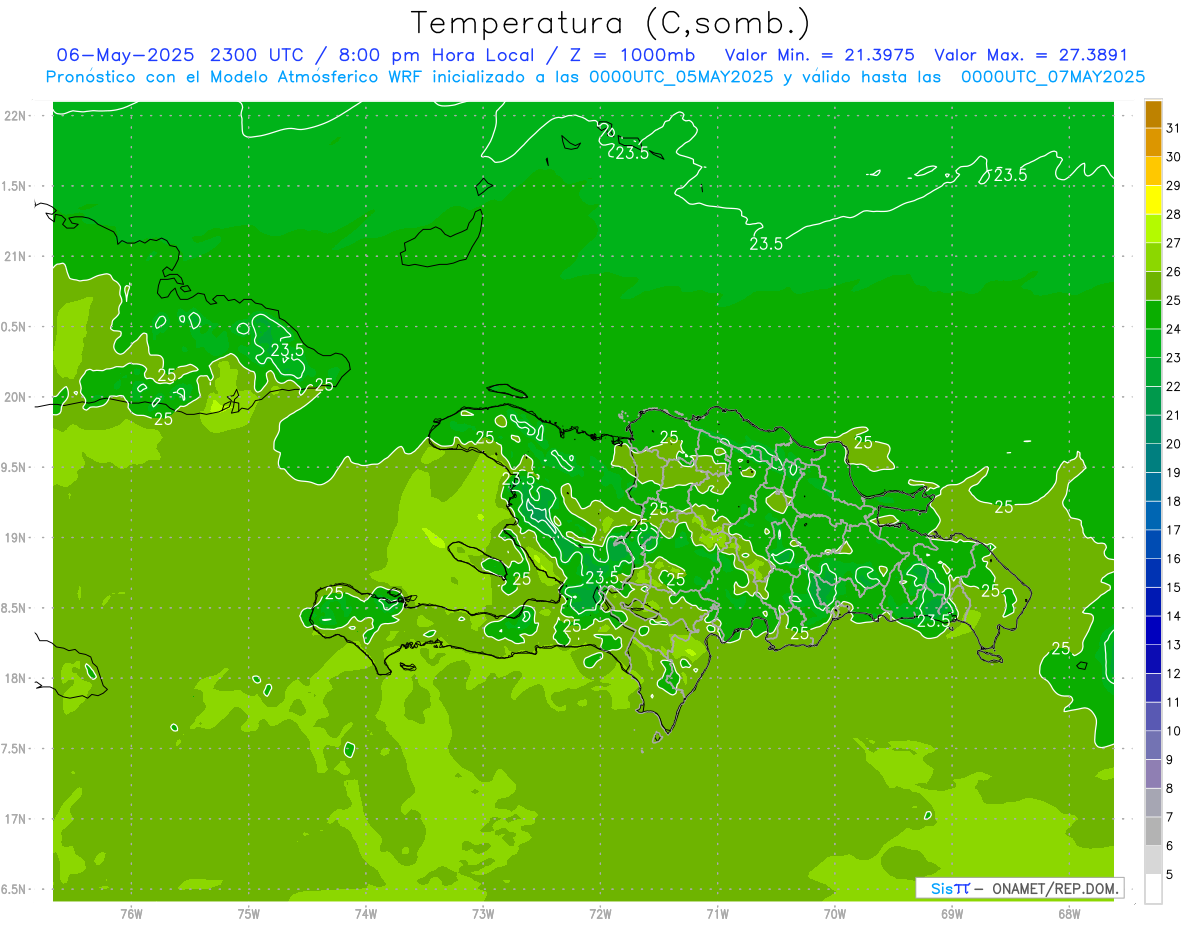Screen dimensions: 1200x927
Task: Click the '73W' longitude axis label
Action: pyautogui.click(x=483, y=914)
